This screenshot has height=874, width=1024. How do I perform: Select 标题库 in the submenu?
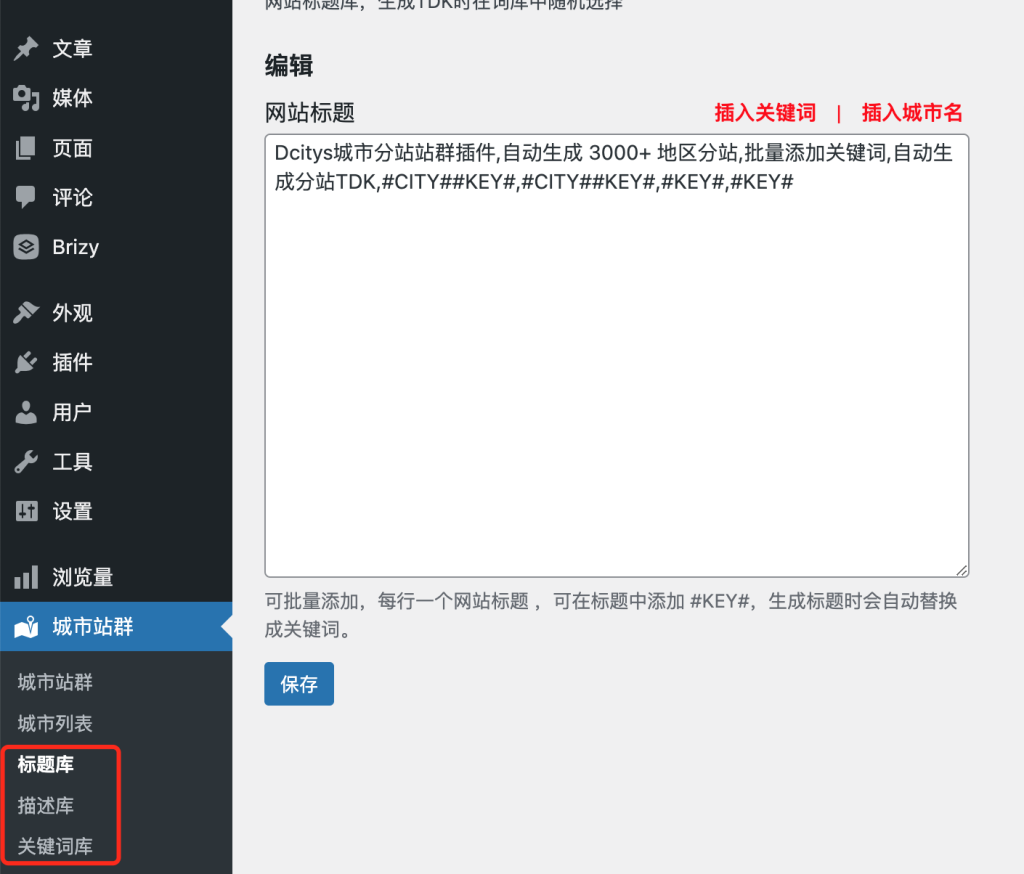(x=46, y=765)
